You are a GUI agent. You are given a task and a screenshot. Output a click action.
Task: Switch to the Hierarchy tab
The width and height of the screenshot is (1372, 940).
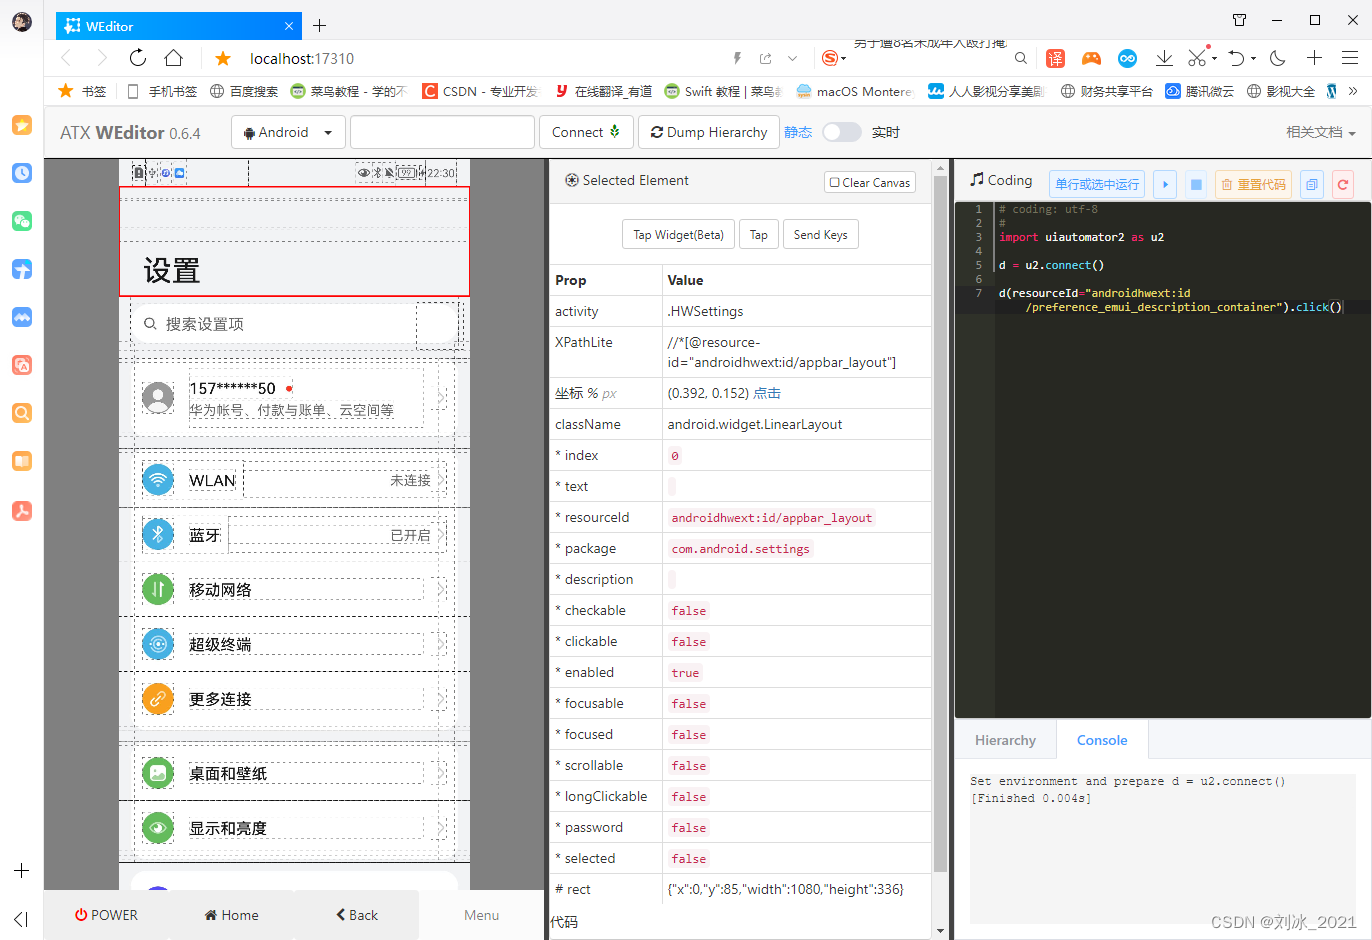[1005, 740]
